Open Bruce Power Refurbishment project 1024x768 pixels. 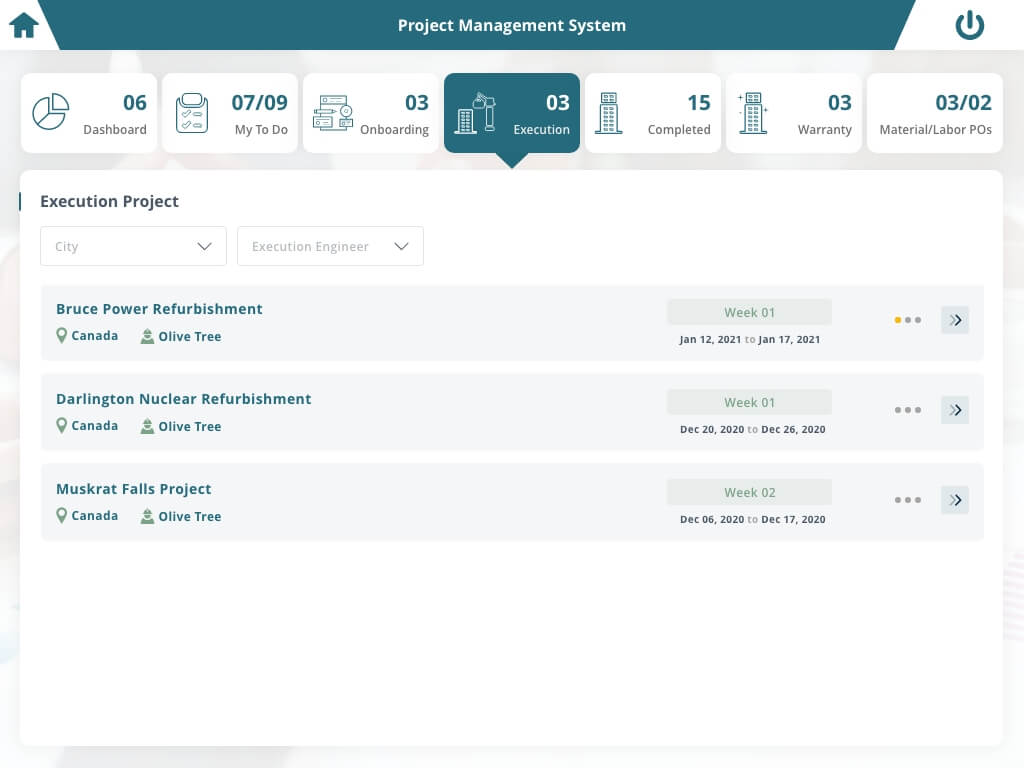[159, 309]
